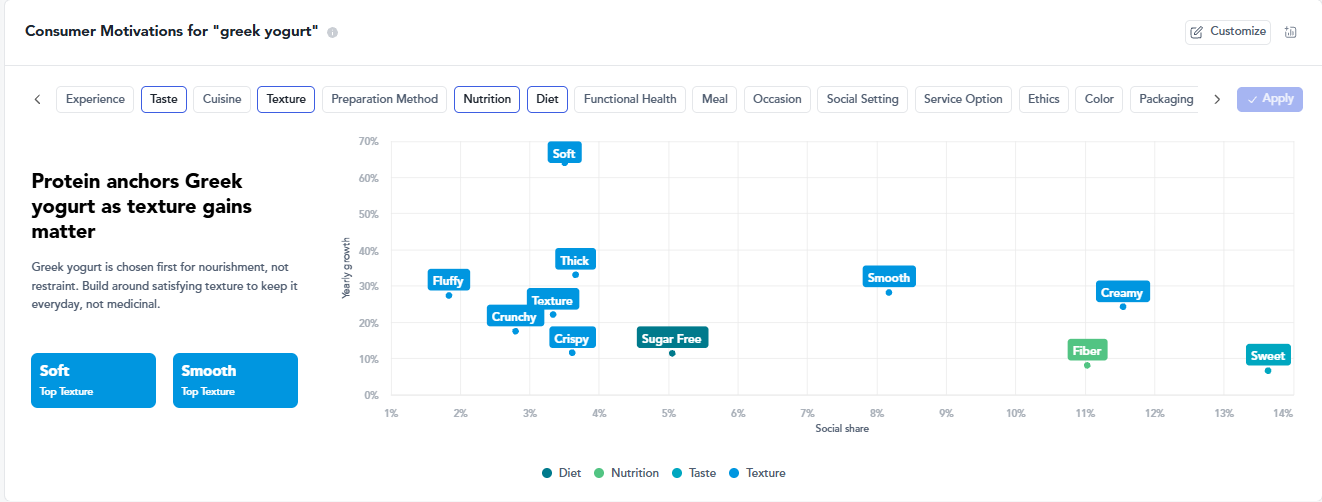Viewport: 1322px width, 502px height.
Task: Click the Fluffy data point label
Action: [448, 280]
